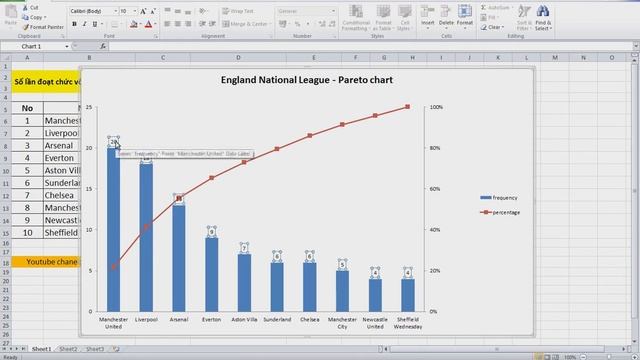The width and height of the screenshot is (640, 360).
Task: Click the accounting number format icon
Action: [282, 24]
